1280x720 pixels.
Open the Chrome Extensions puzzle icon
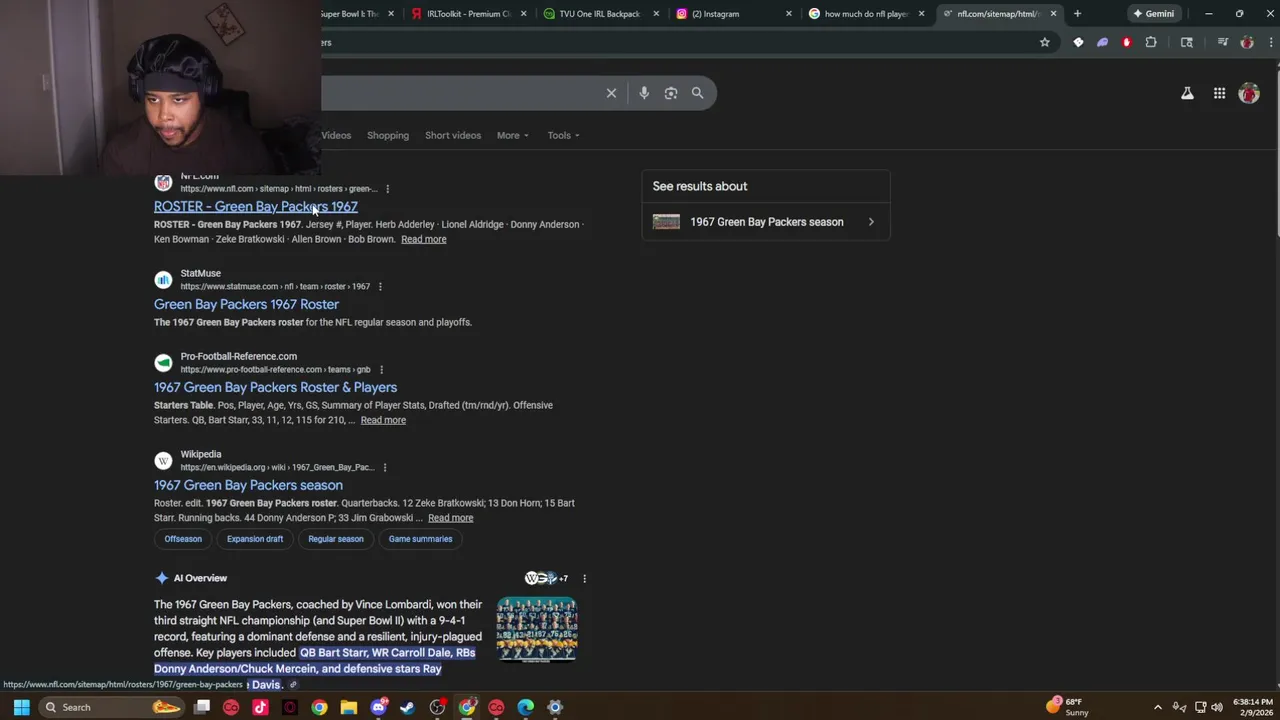(x=1151, y=42)
